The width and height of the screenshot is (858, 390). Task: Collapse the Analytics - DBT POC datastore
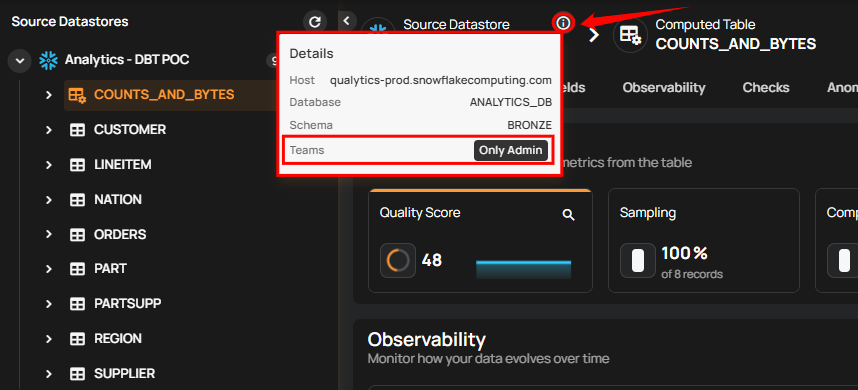[x=20, y=60]
